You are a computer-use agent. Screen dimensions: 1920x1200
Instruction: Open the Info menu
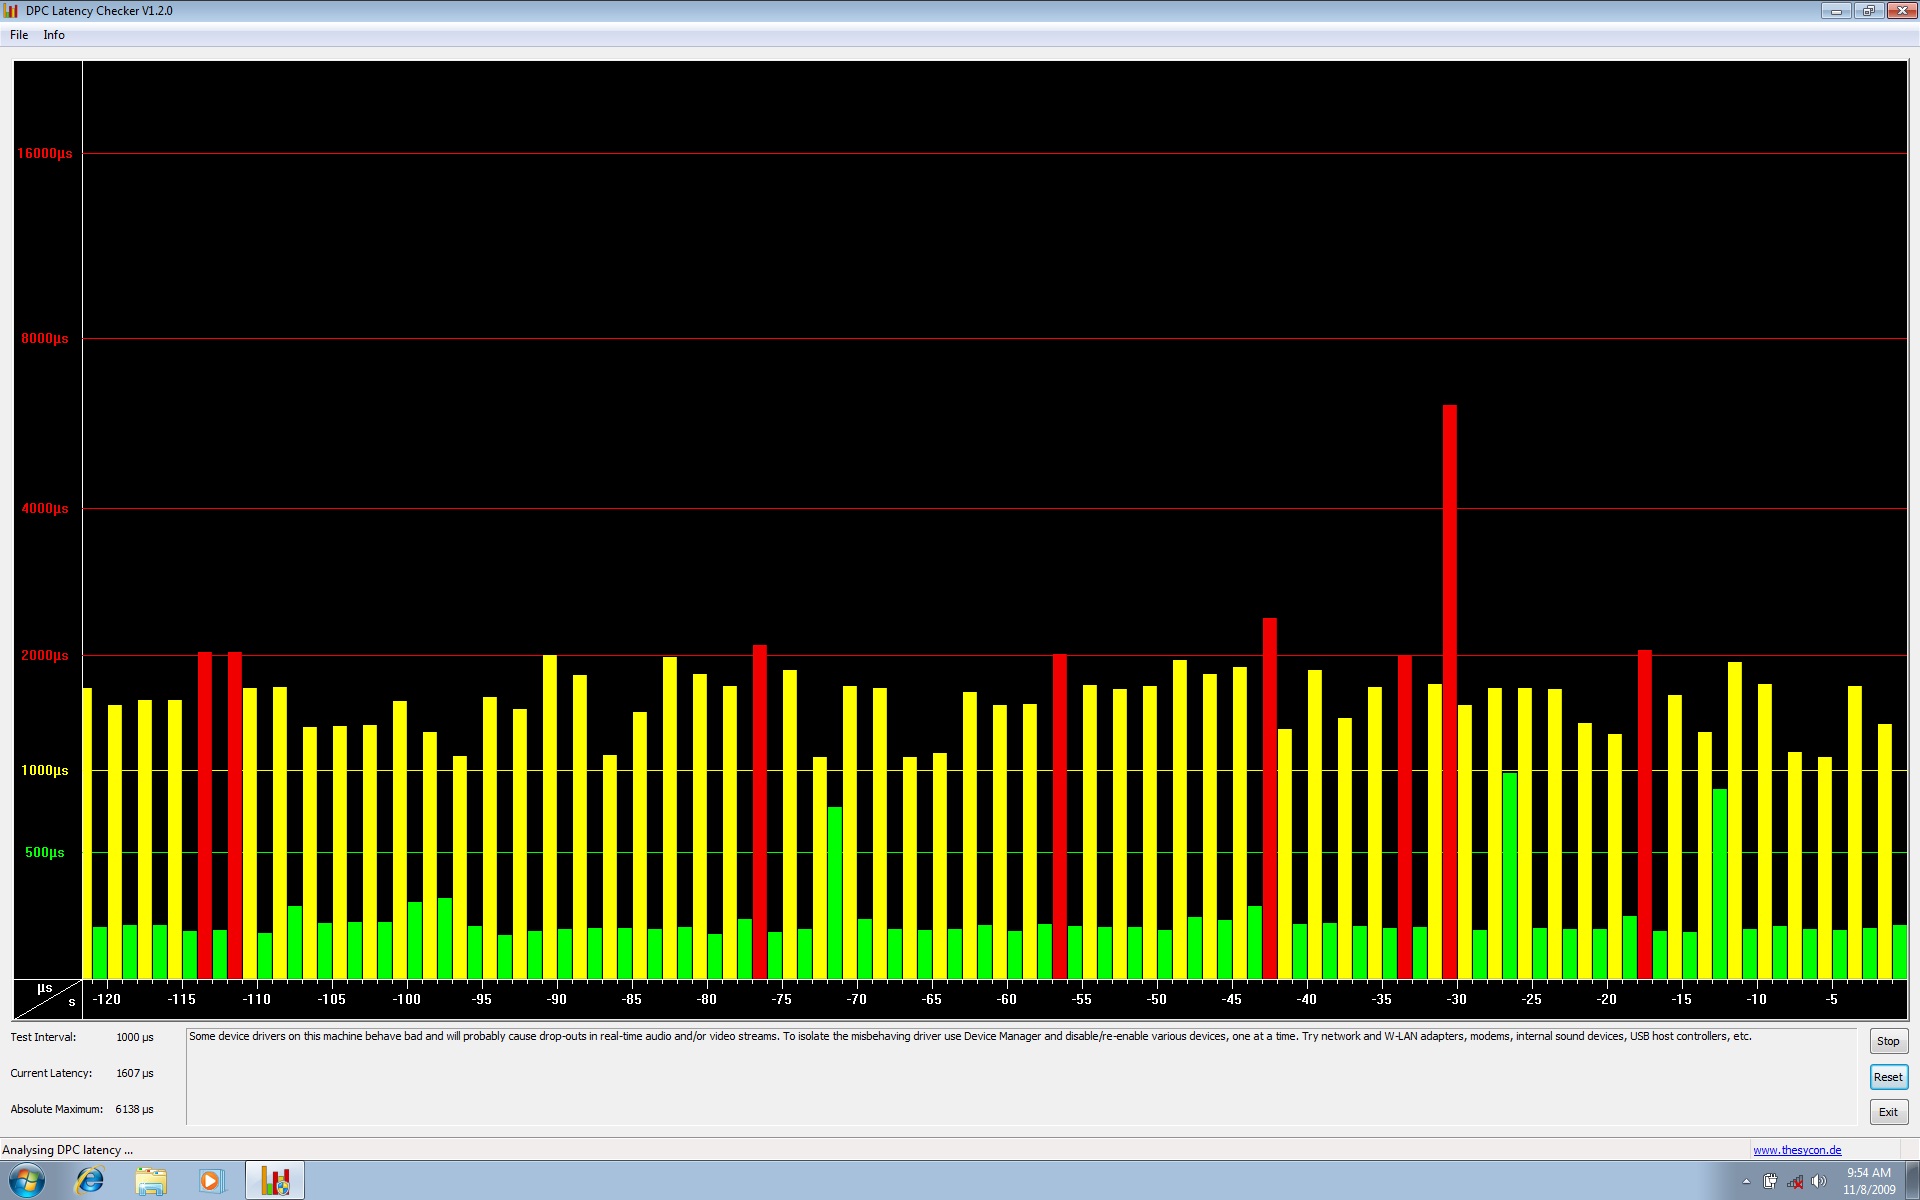[54, 35]
